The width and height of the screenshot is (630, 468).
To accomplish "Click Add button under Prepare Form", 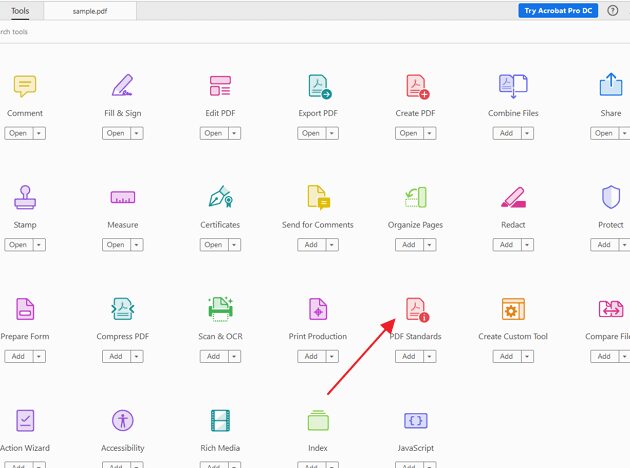I will click(18, 356).
